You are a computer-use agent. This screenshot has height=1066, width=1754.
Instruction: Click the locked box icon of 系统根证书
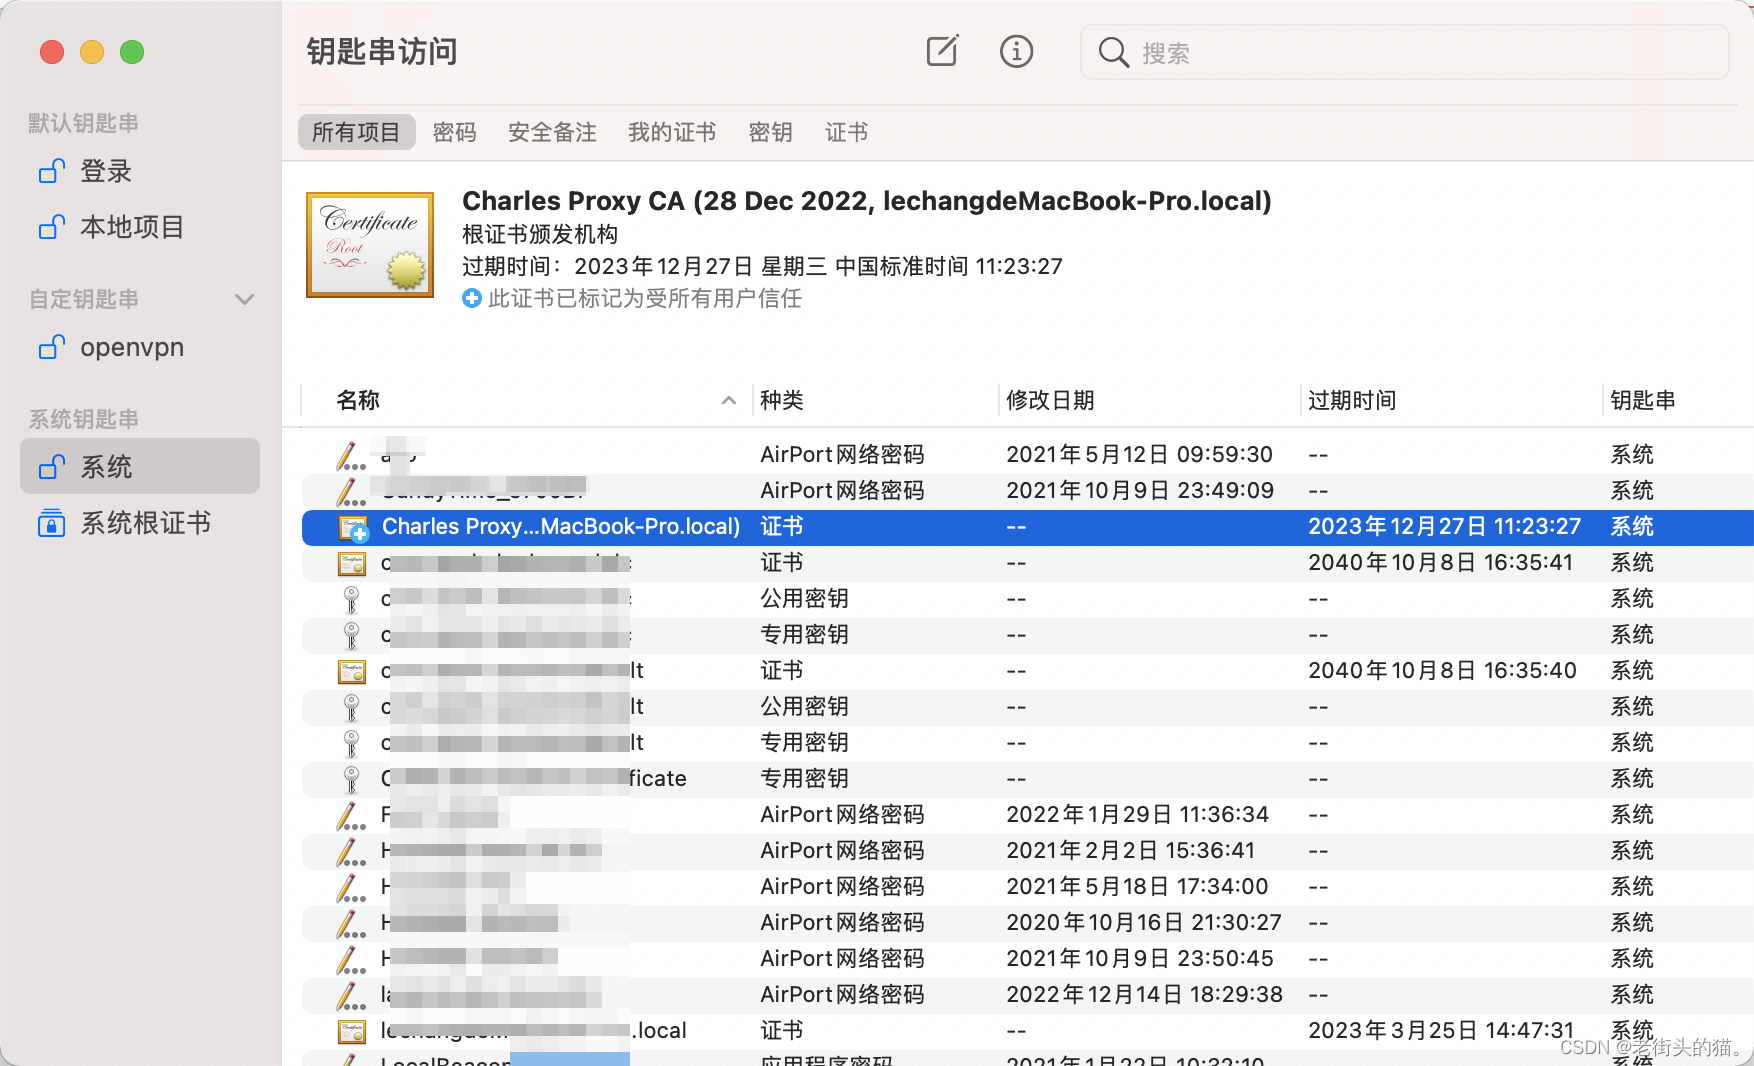tap(51, 523)
